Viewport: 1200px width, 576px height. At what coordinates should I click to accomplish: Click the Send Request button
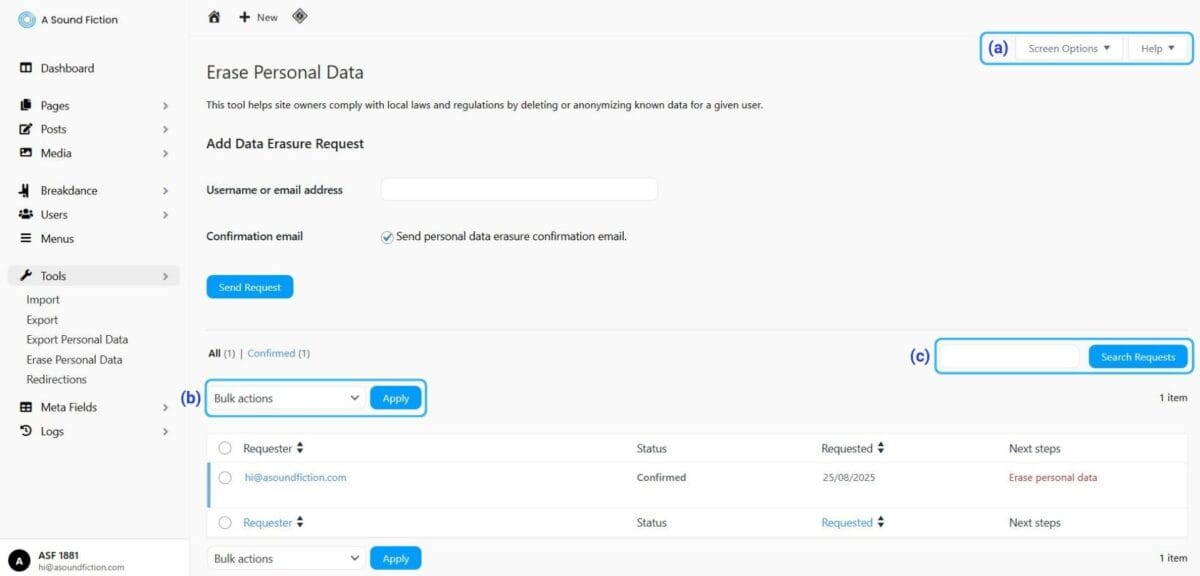250,287
